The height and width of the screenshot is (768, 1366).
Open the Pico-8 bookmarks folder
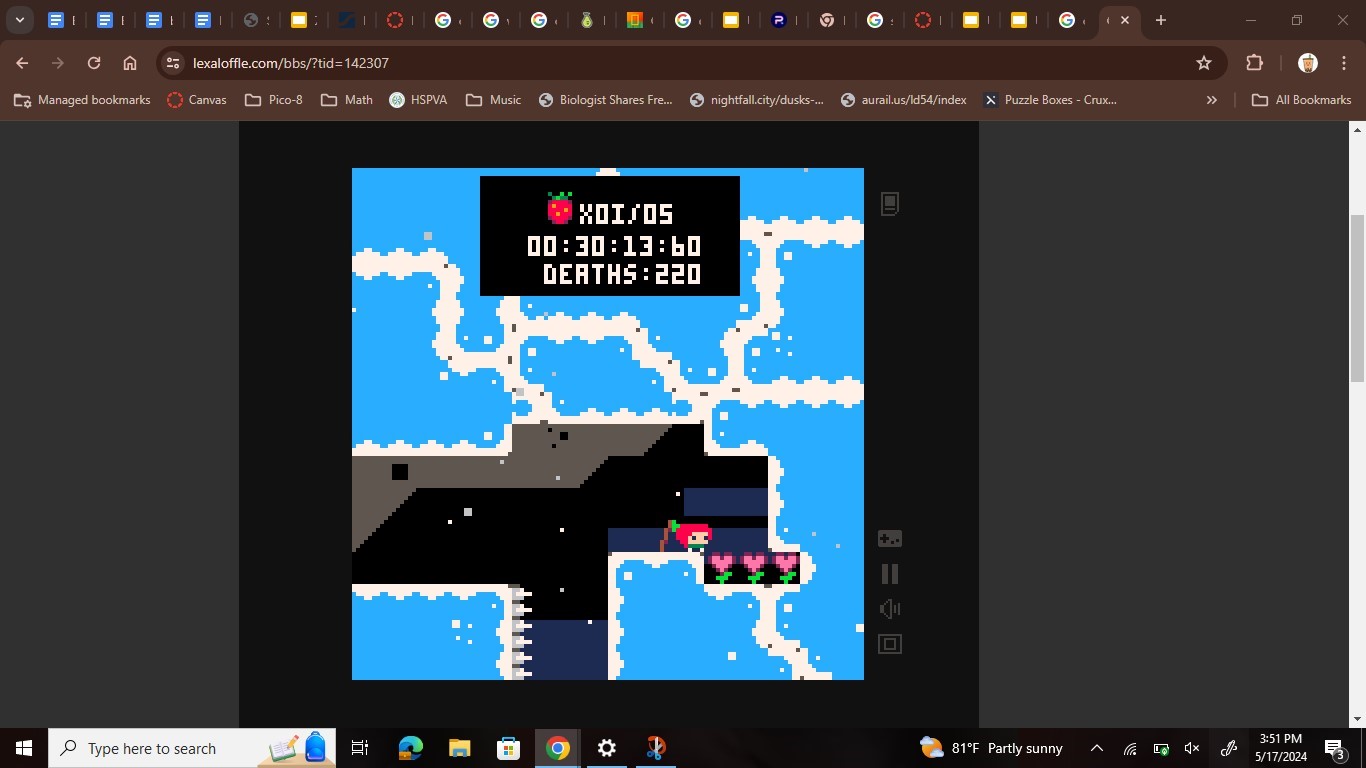pos(273,100)
